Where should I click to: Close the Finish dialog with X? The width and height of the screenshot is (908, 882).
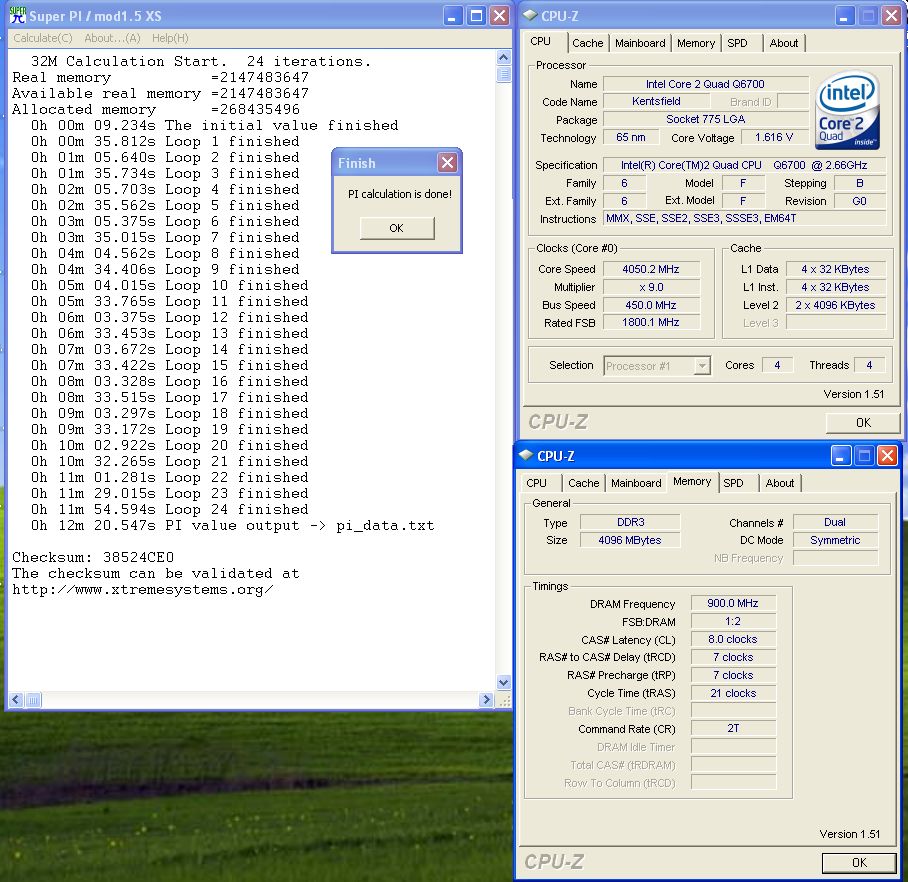coord(447,163)
